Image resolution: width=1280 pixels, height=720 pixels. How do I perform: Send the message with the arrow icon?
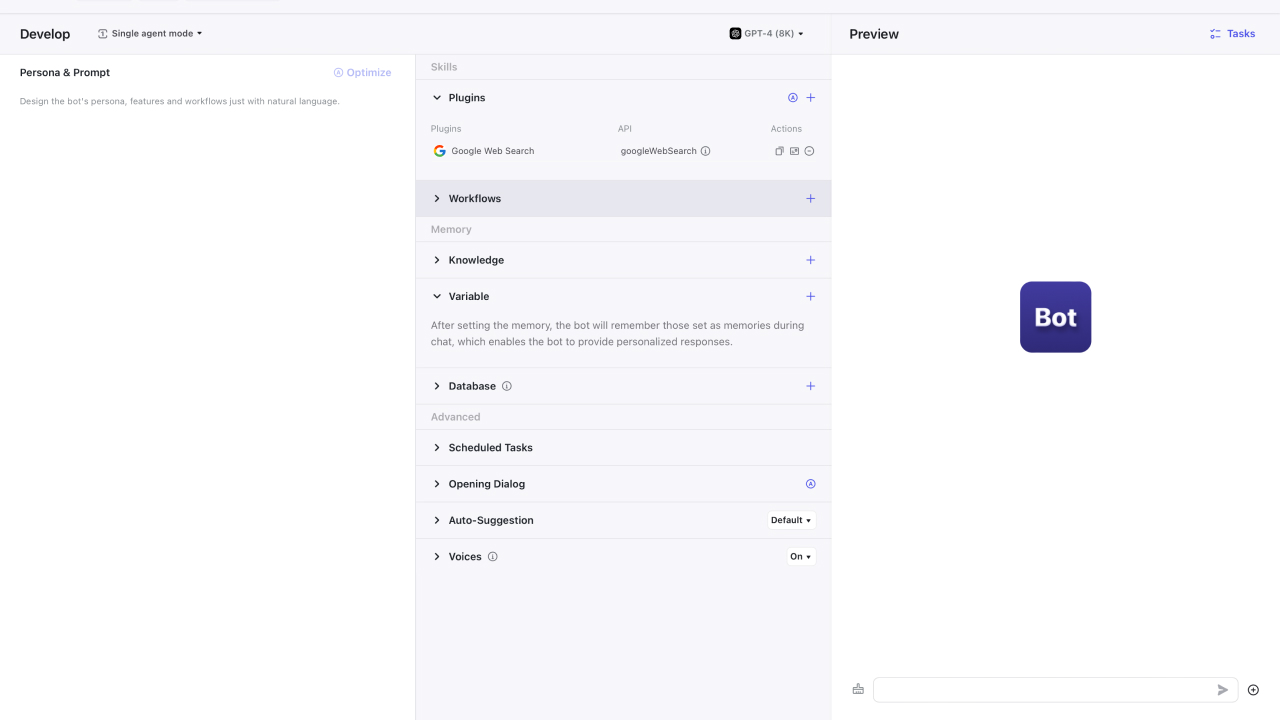coord(1223,690)
